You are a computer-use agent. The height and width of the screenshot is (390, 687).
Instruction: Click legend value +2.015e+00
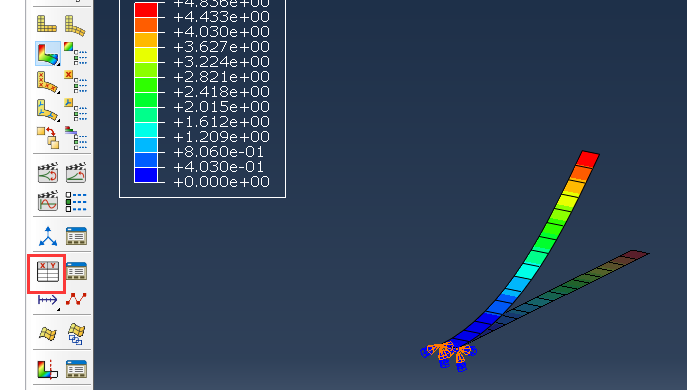pos(221,107)
